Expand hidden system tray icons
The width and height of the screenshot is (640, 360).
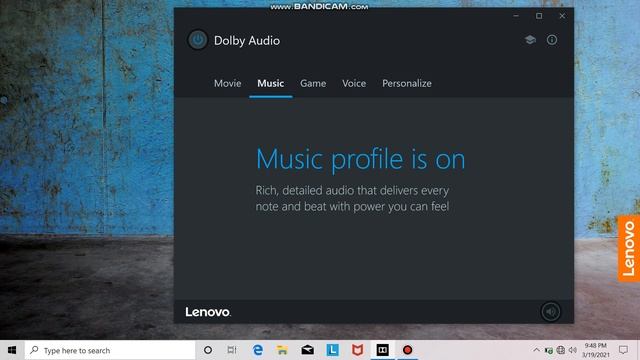[536, 350]
